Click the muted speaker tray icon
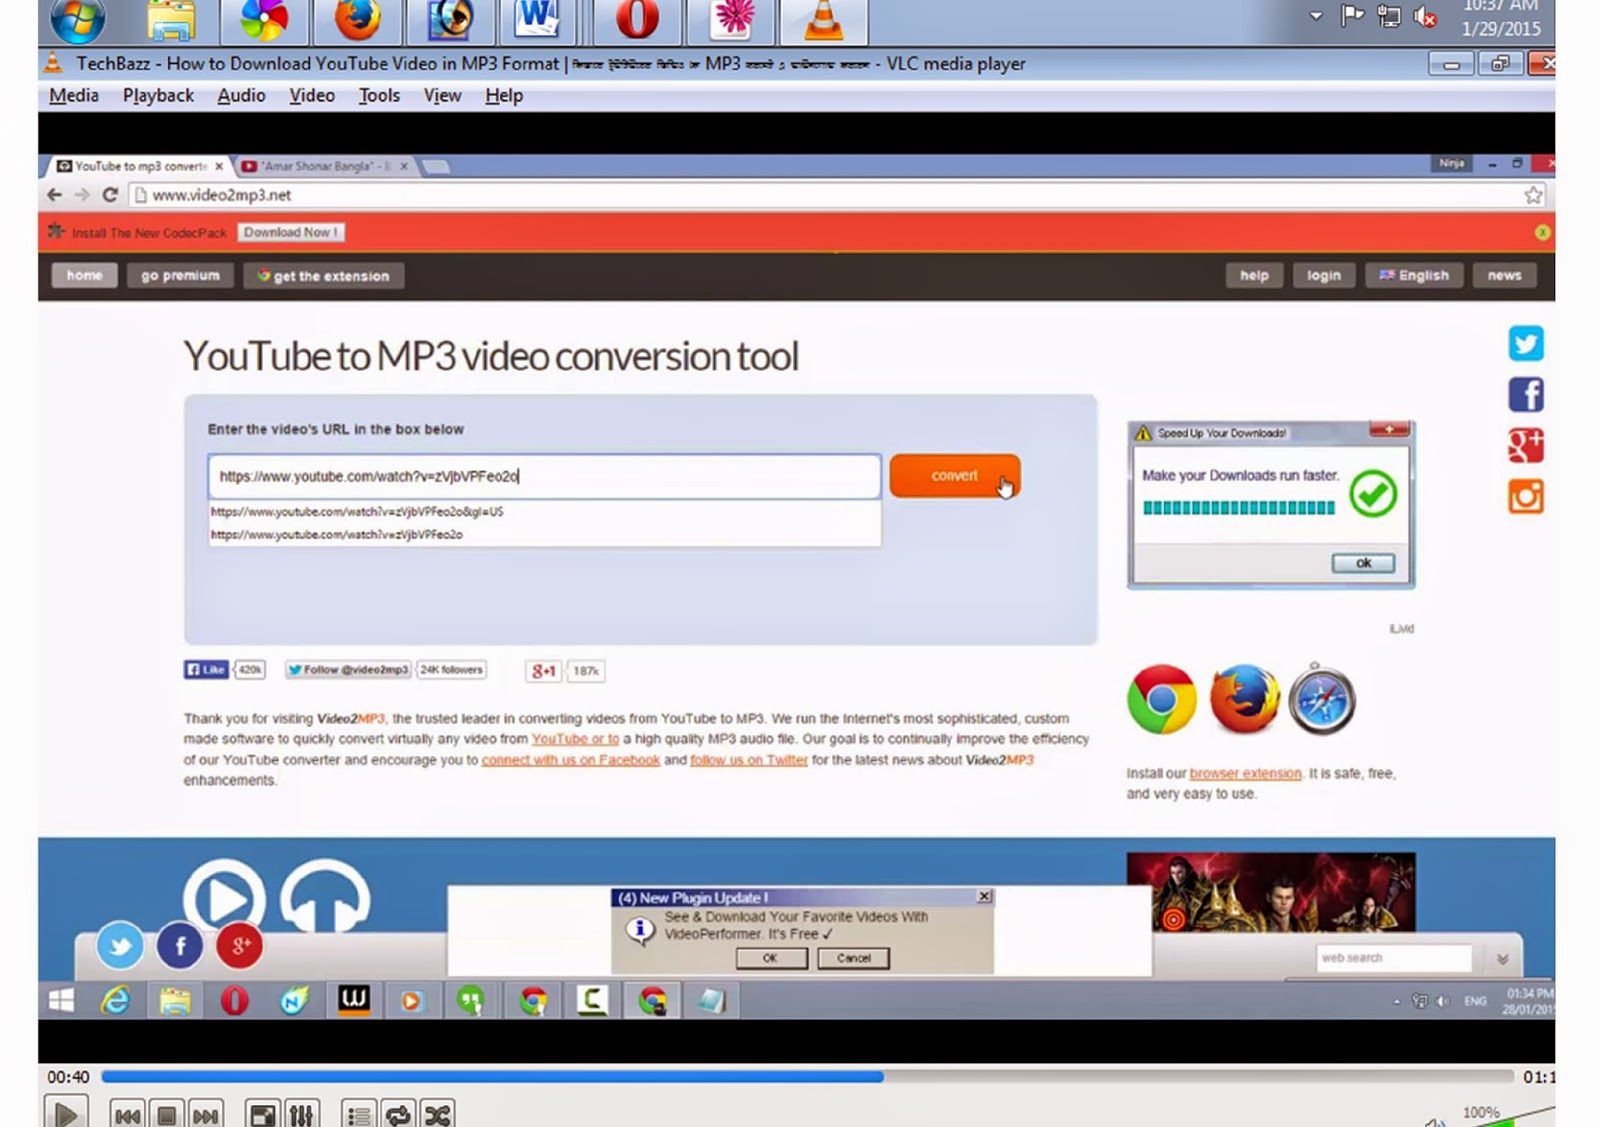The image size is (1600, 1127). 1424,17
